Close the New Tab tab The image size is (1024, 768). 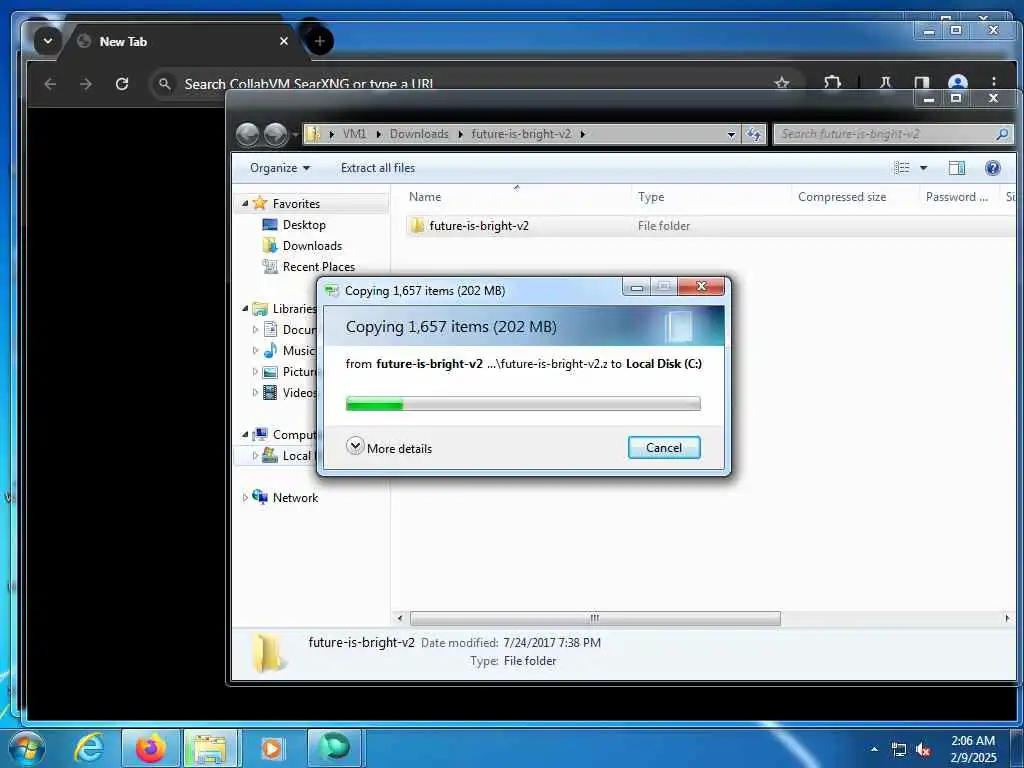click(284, 41)
